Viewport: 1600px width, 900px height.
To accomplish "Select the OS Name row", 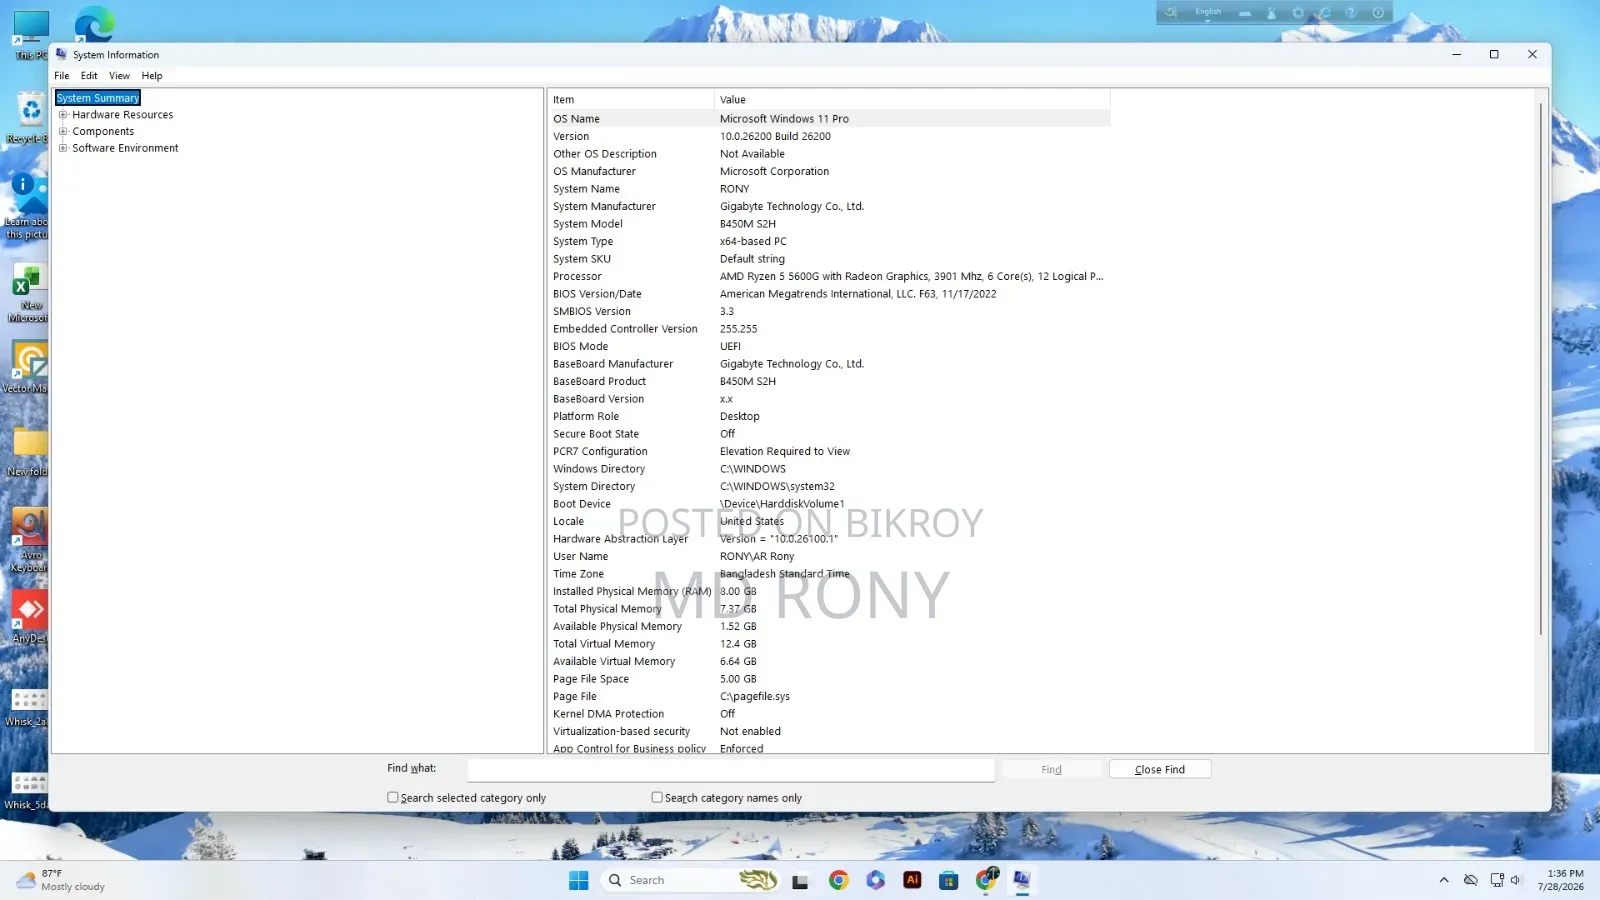I will click(x=829, y=119).
